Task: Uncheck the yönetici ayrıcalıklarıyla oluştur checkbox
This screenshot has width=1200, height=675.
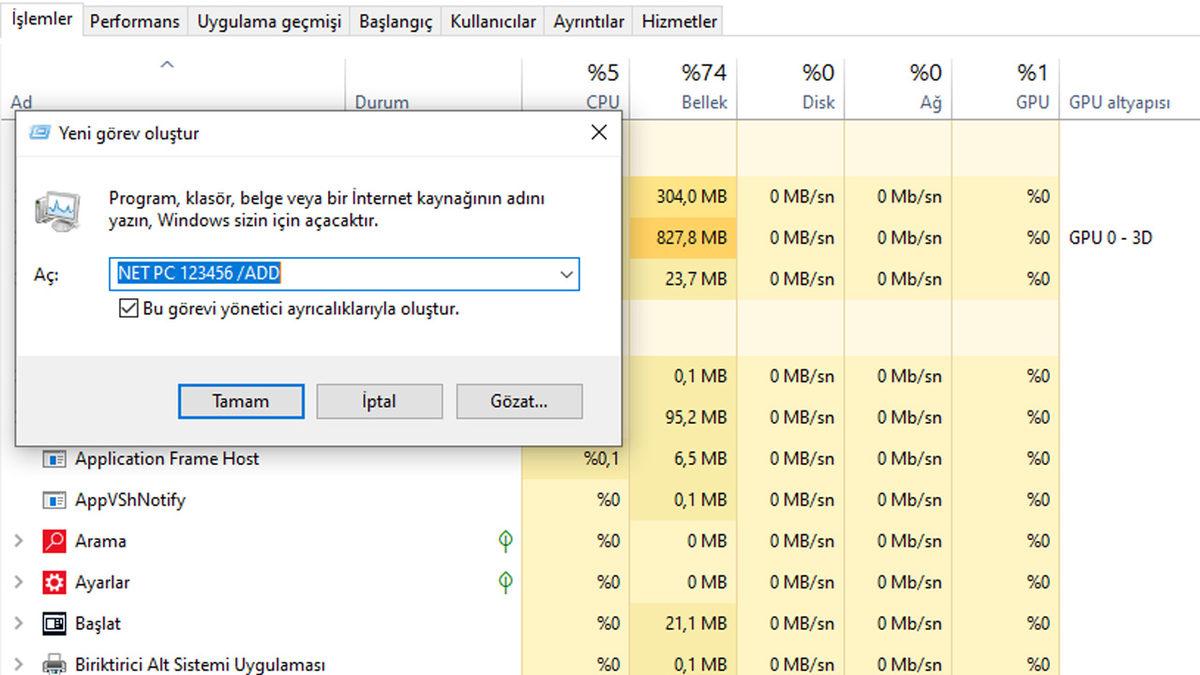Action: 128,309
